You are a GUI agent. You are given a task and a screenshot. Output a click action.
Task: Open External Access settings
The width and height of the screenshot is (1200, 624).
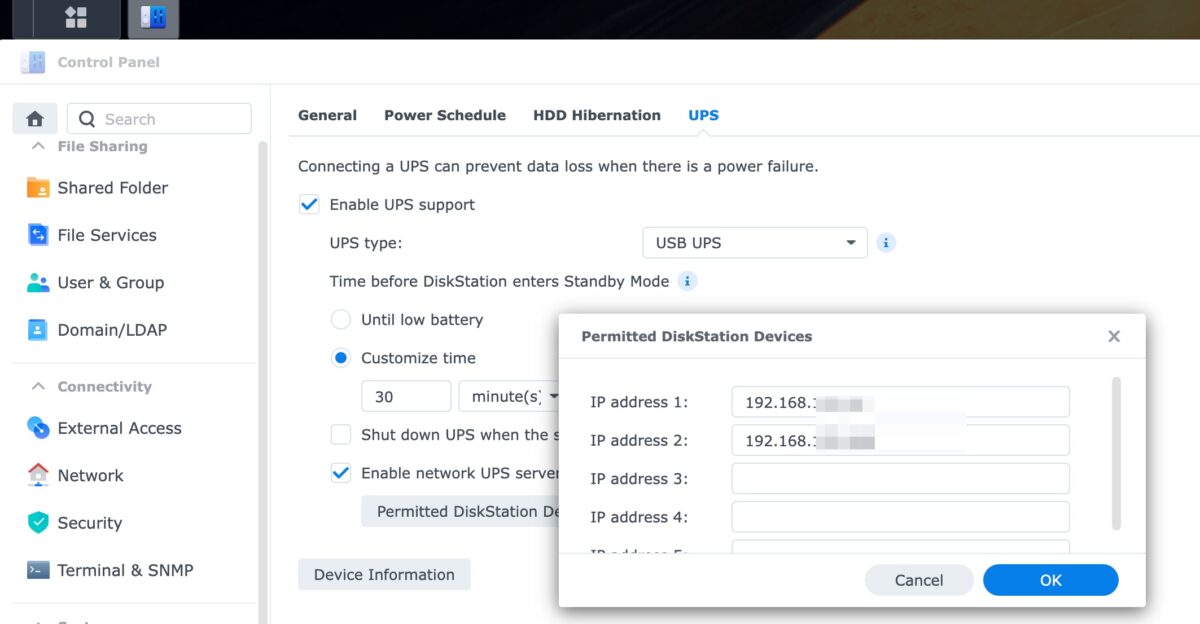pos(119,428)
